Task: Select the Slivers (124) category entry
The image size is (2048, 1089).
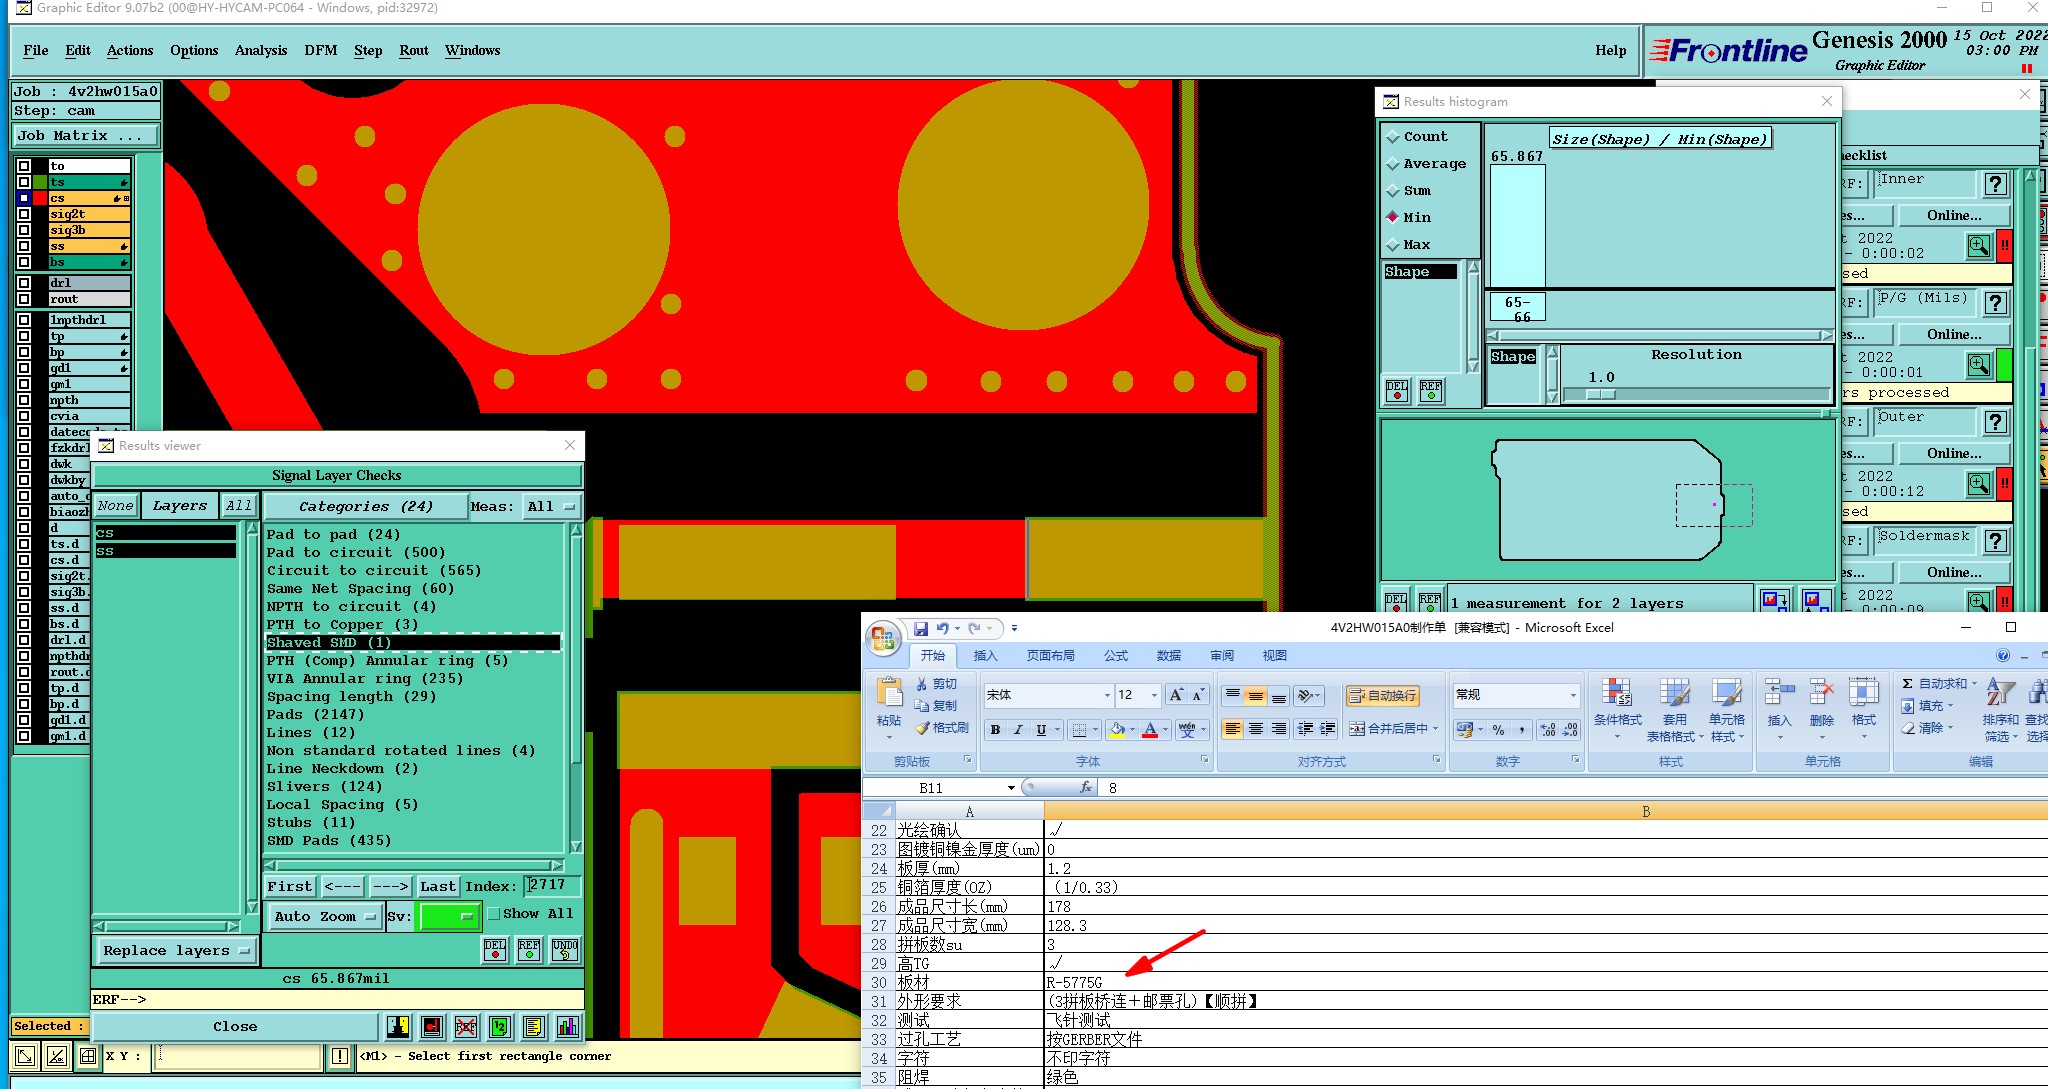Action: [x=324, y=786]
